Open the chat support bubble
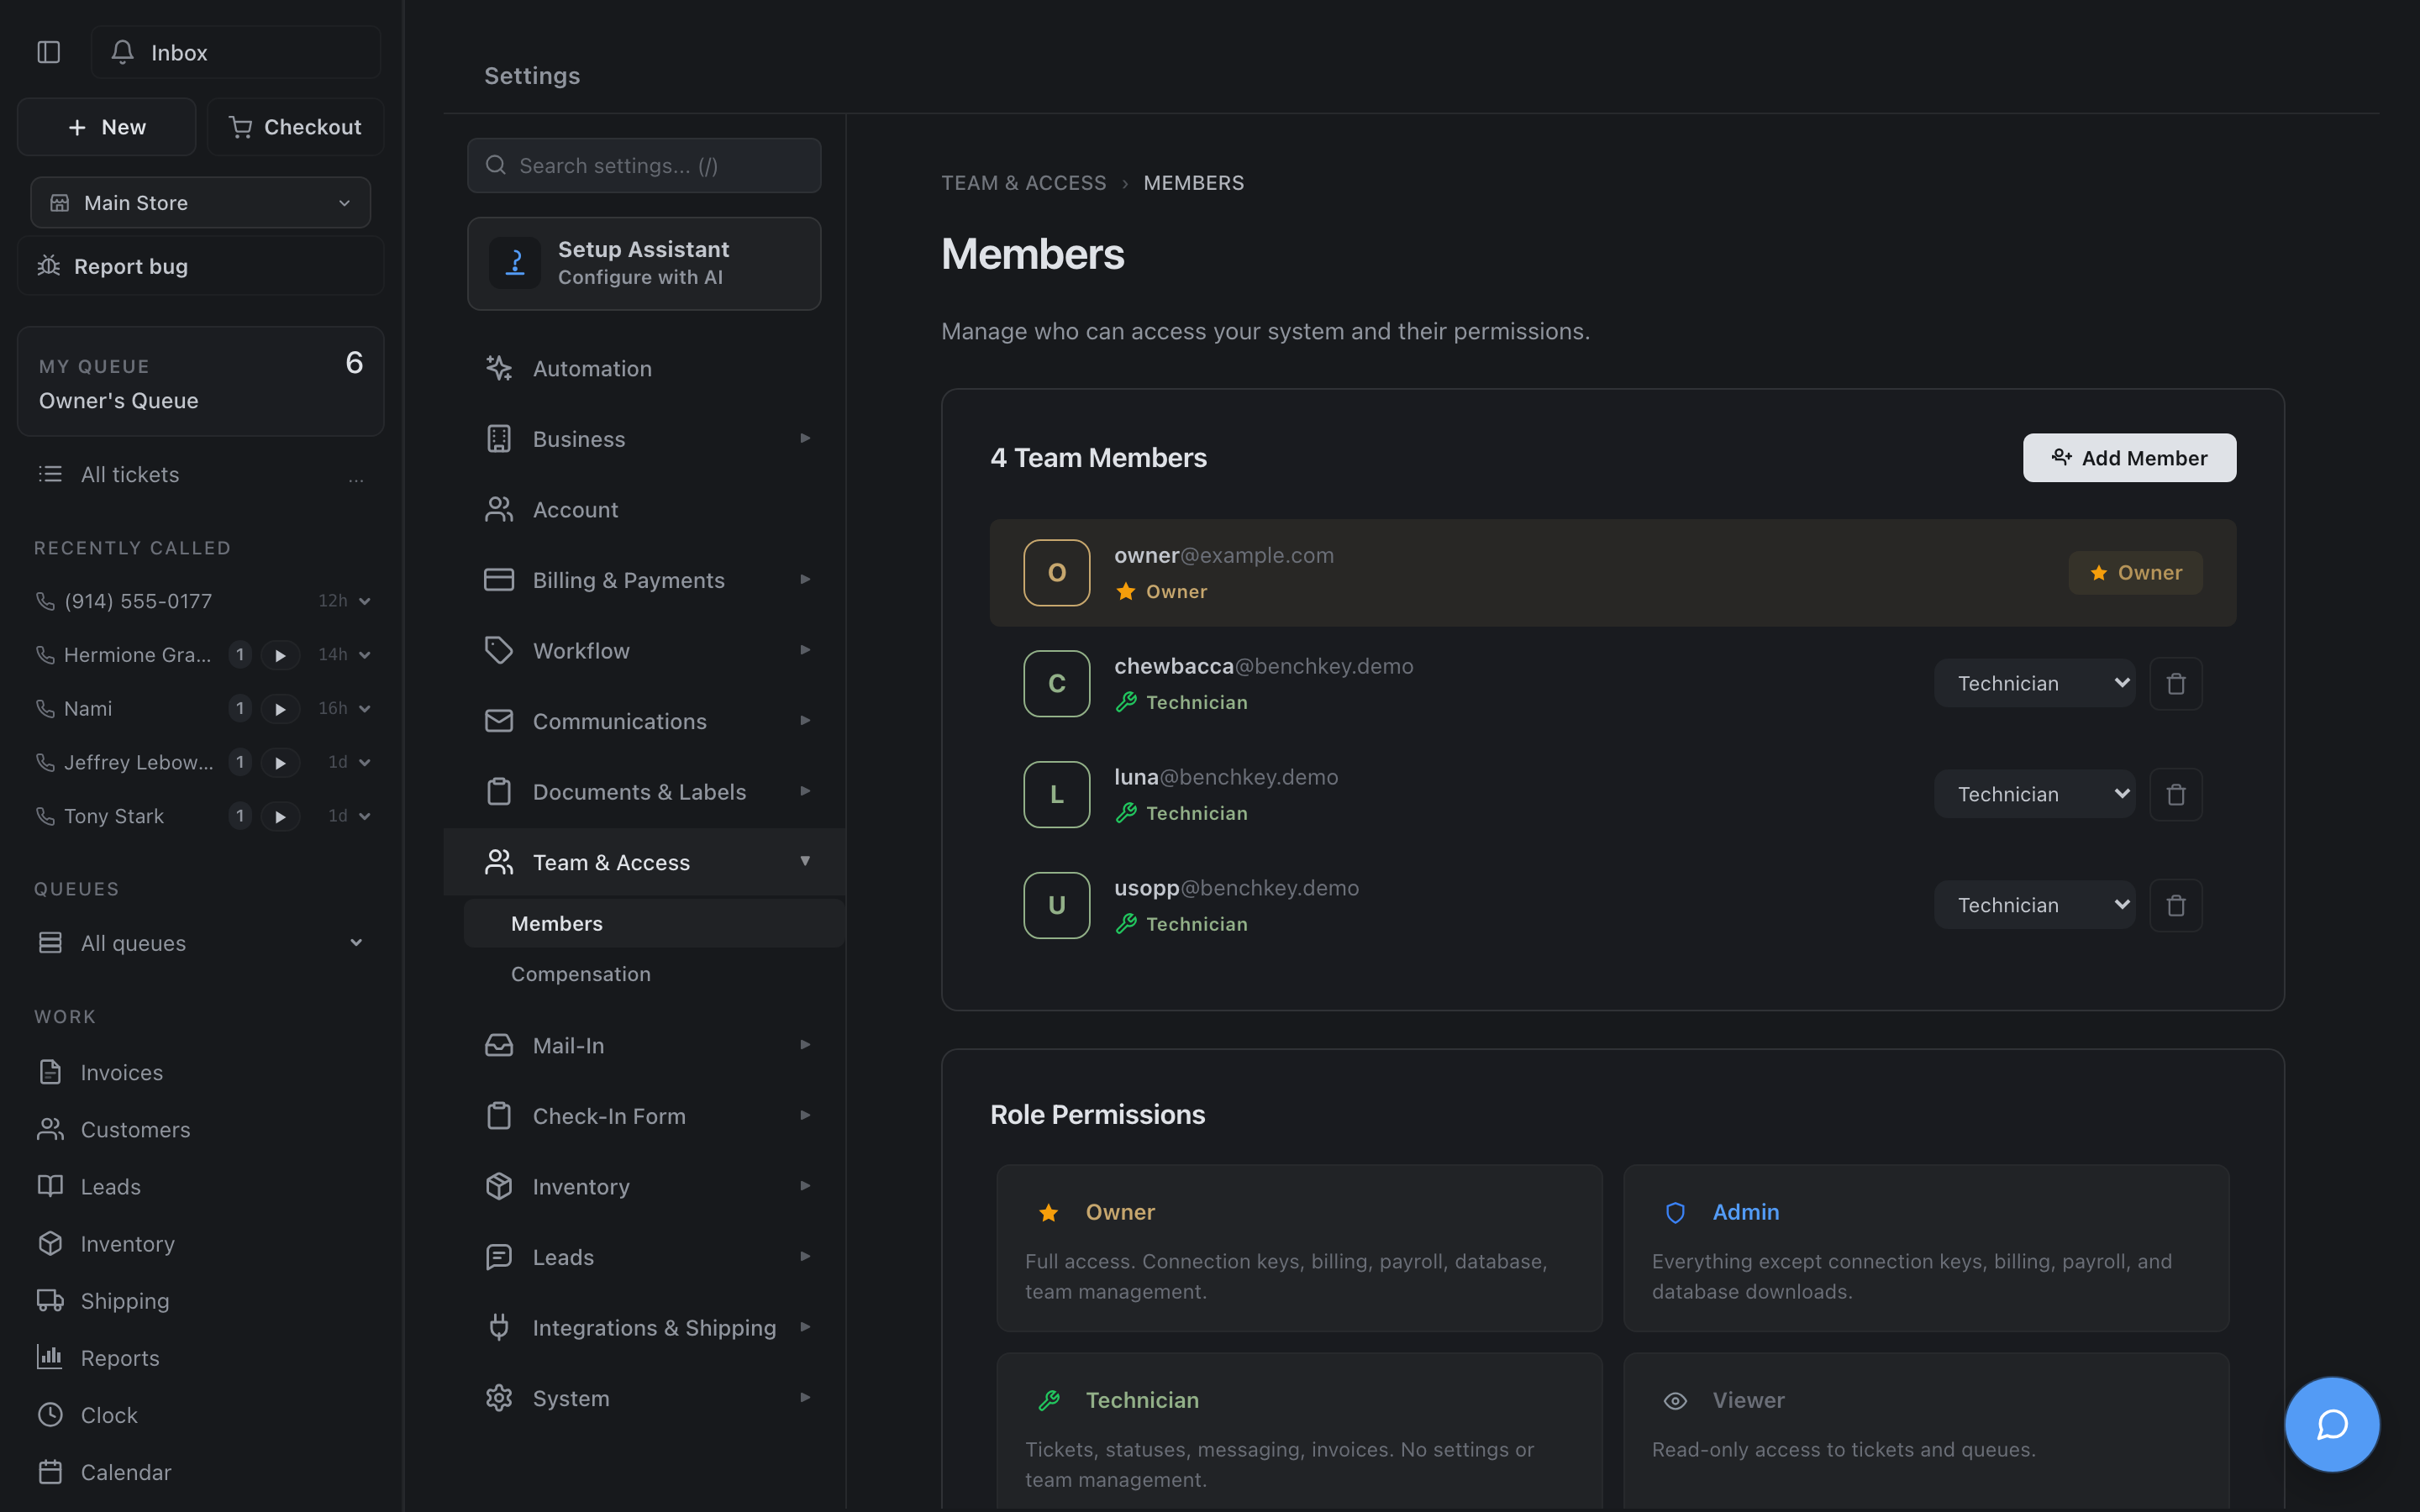Viewport: 2420px width, 1512px height. [x=2332, y=1424]
